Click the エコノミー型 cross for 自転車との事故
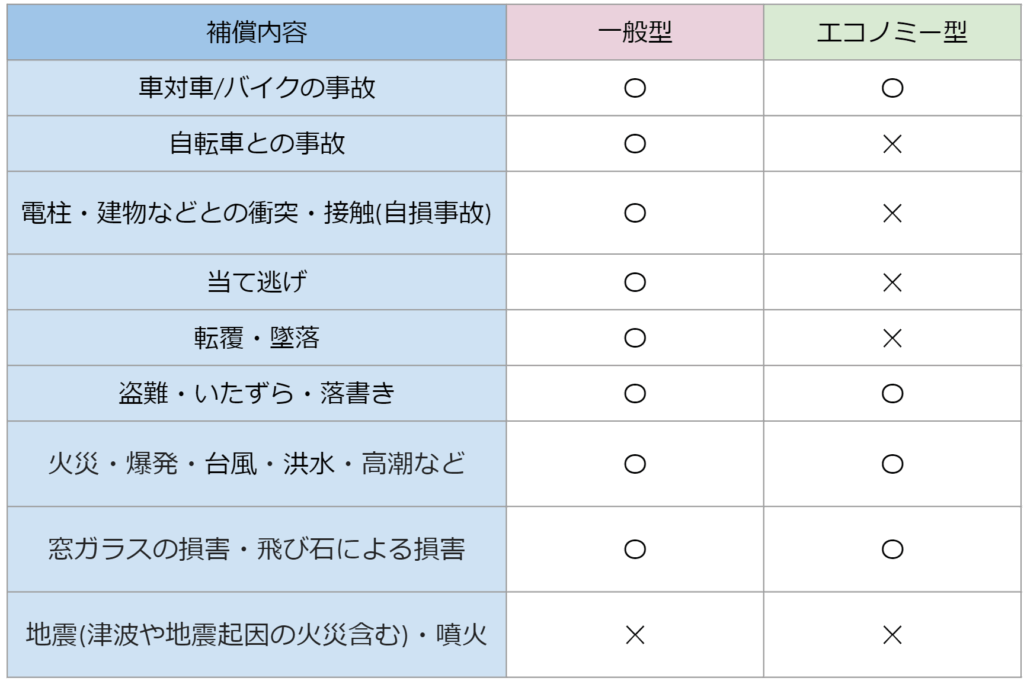 click(x=893, y=144)
